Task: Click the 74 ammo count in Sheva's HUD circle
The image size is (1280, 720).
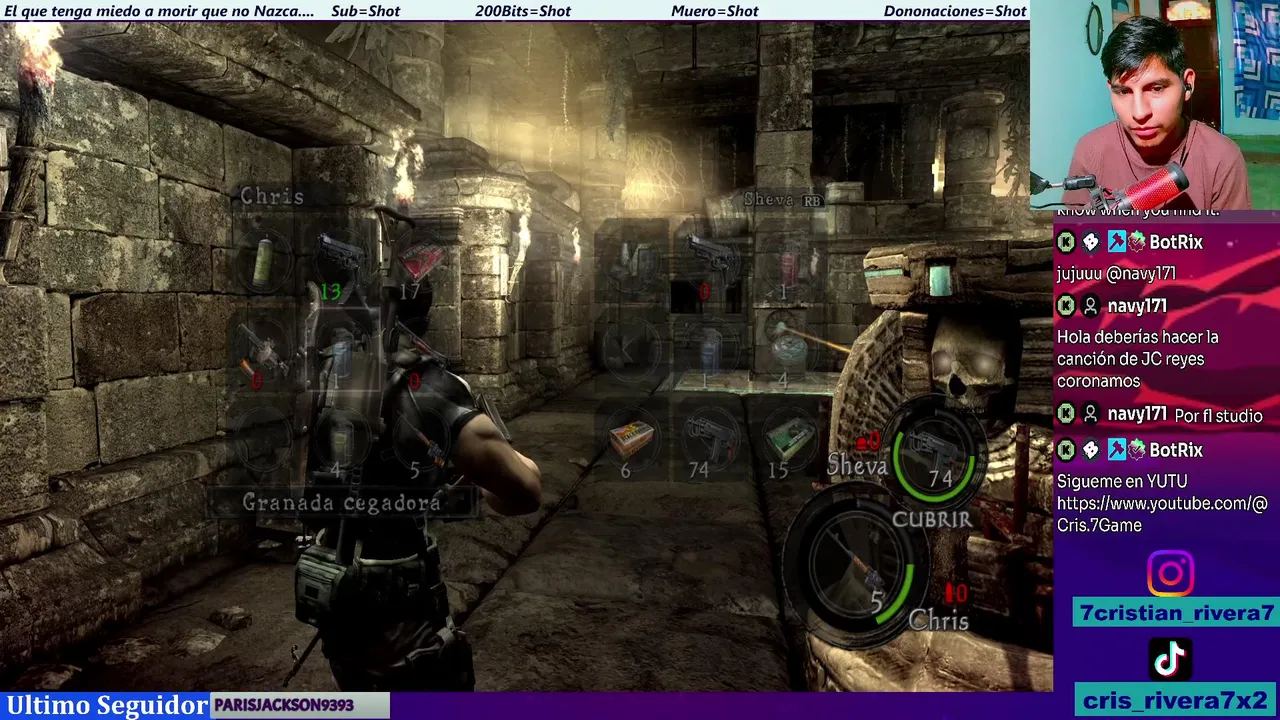Action: click(x=940, y=479)
